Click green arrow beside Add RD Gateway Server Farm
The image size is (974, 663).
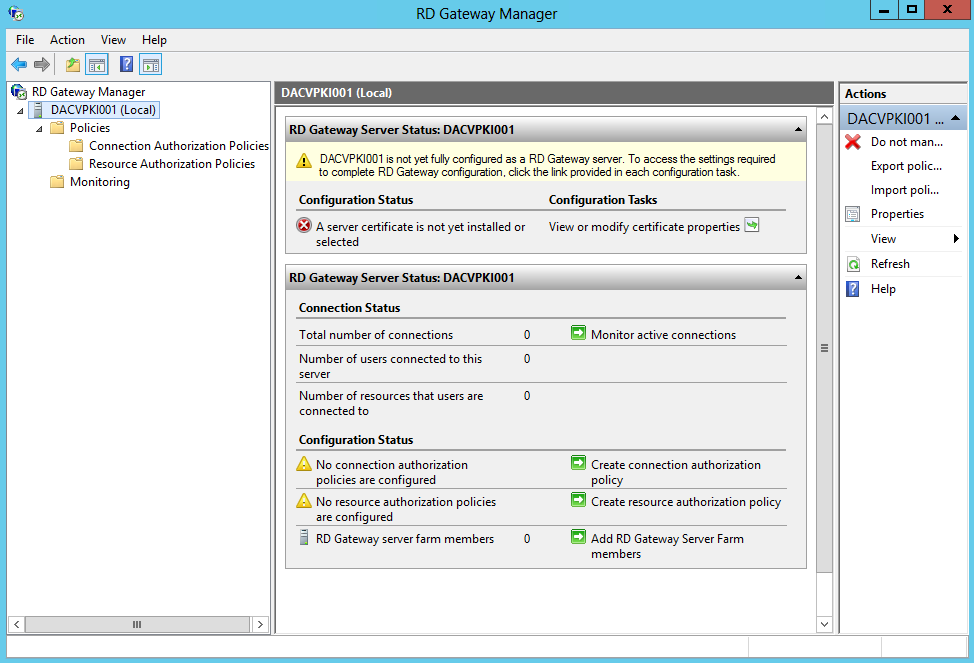(x=578, y=537)
